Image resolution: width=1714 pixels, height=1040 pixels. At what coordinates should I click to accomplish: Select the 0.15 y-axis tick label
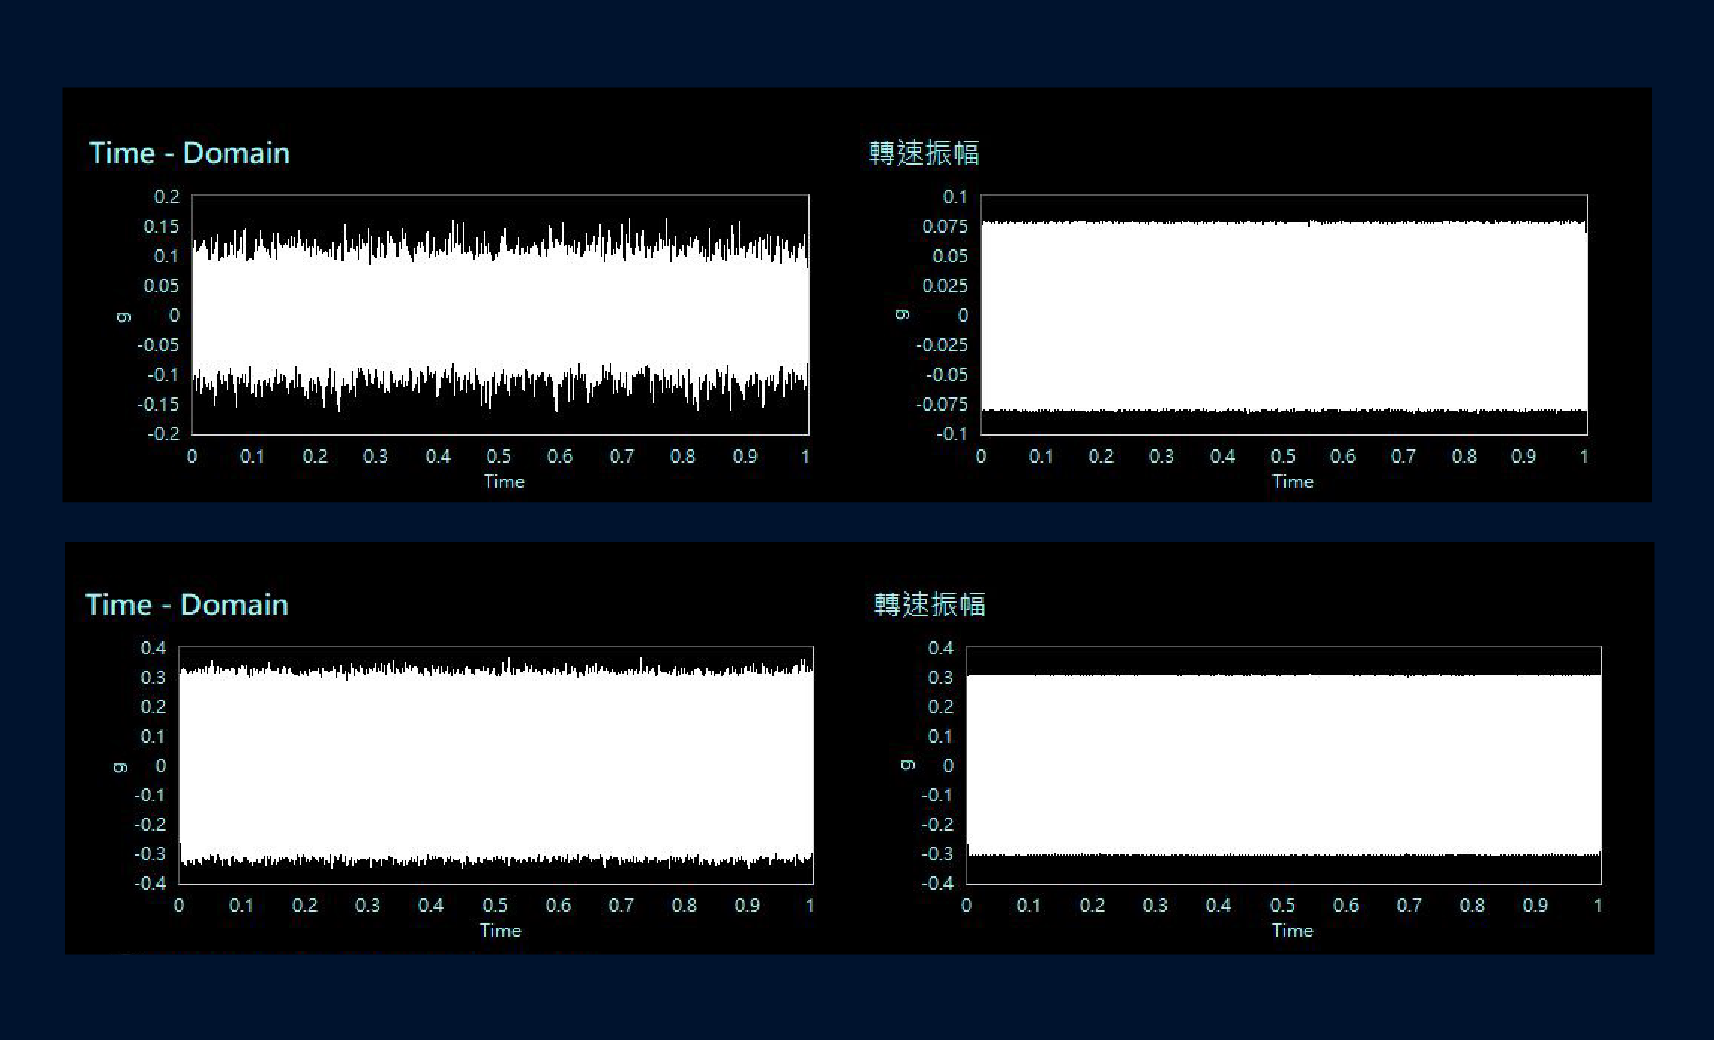161,227
